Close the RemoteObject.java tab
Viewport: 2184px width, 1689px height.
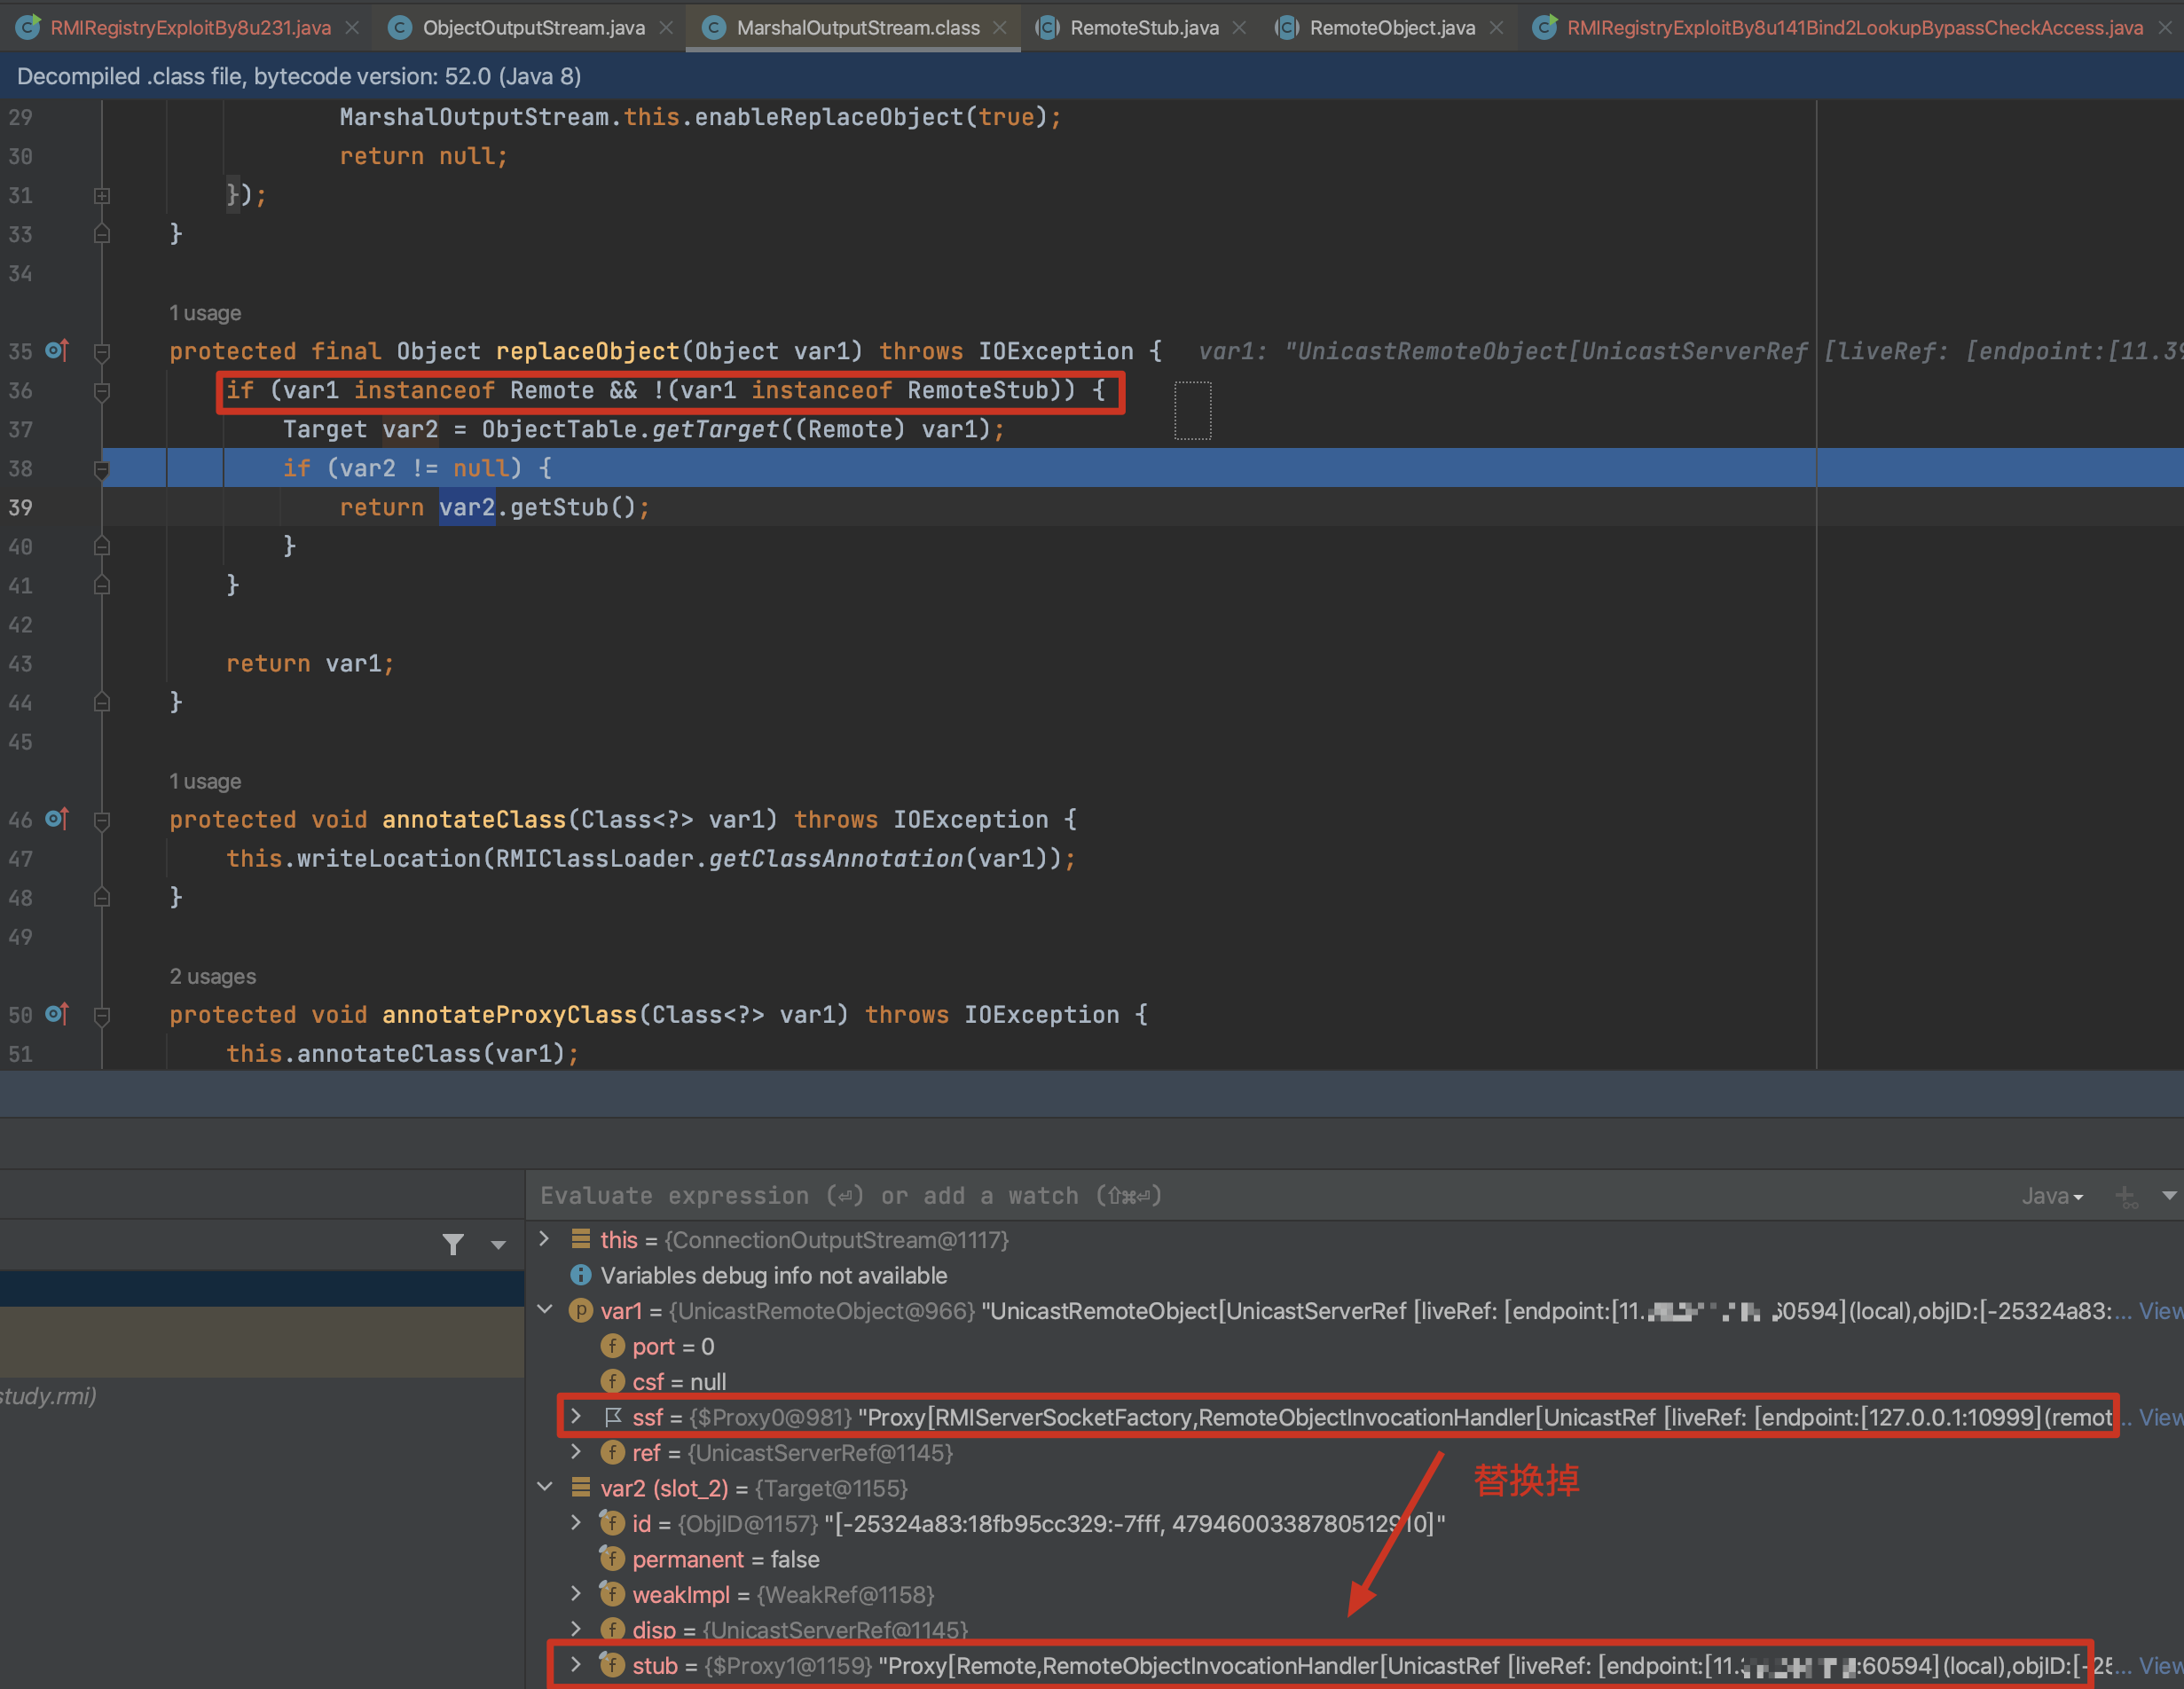[1496, 28]
